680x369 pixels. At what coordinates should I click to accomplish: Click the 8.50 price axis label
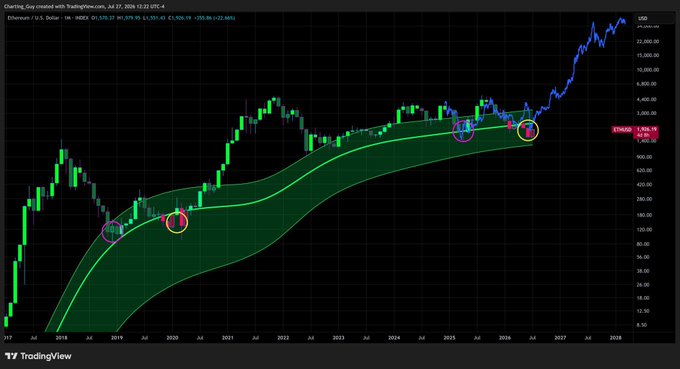tap(642, 325)
